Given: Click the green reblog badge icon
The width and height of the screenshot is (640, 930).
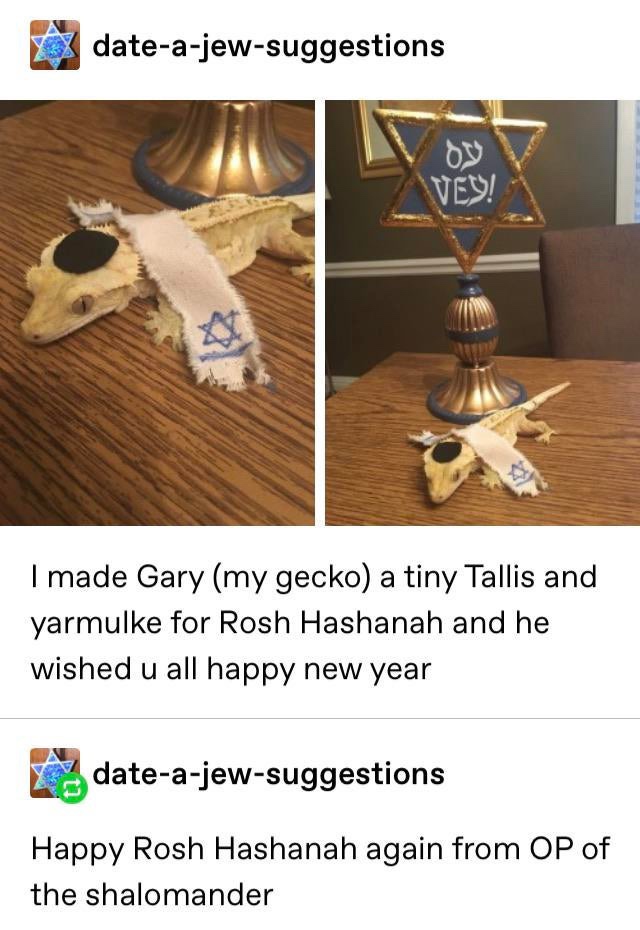Looking at the screenshot, I should [x=72, y=789].
